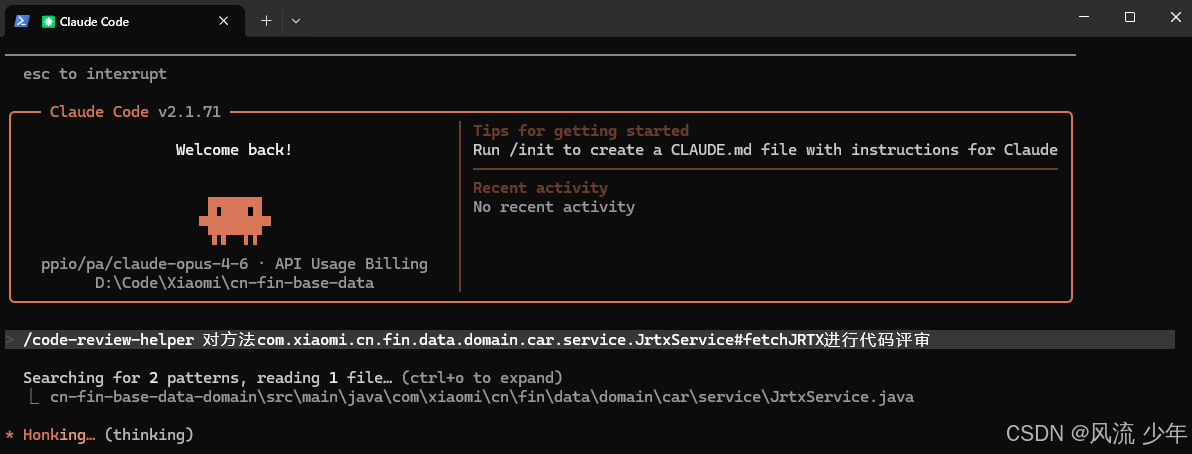Viewport: 1192px width, 454px height.
Task: Open a new terminal tab
Action: pos(266,21)
